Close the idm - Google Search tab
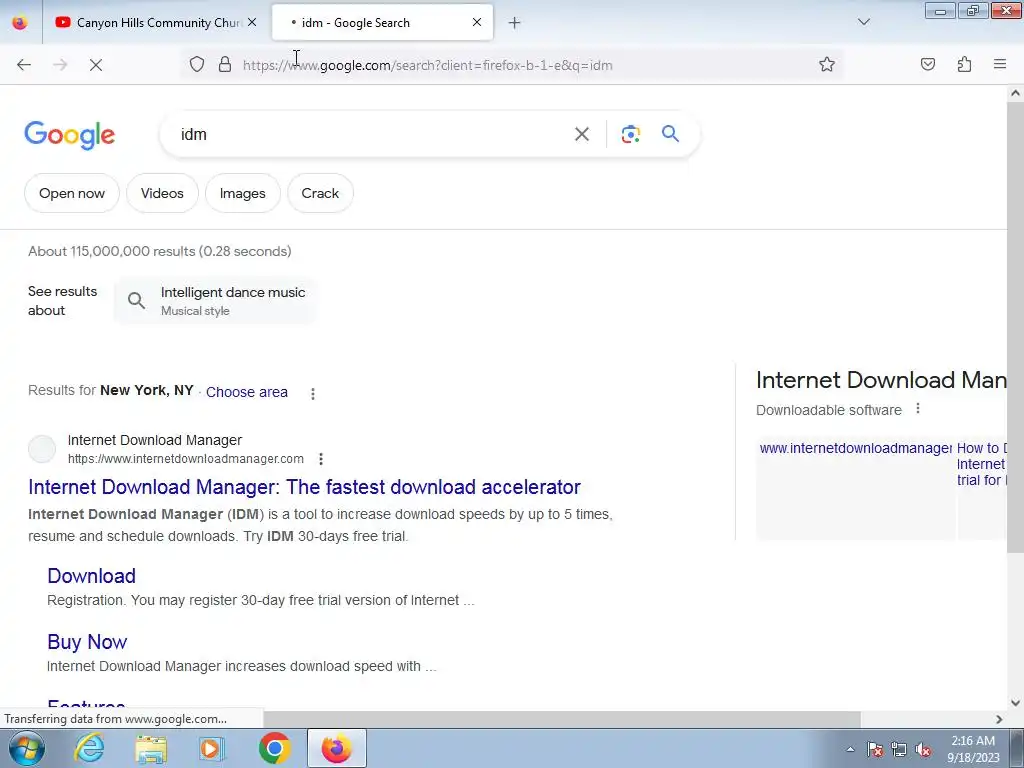Image resolution: width=1024 pixels, height=768 pixels. pos(477,22)
